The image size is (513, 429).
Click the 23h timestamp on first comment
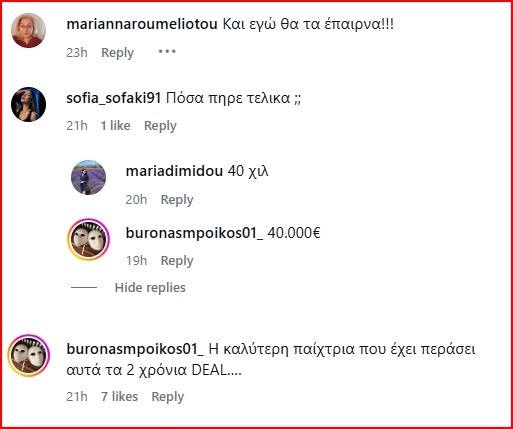point(77,53)
